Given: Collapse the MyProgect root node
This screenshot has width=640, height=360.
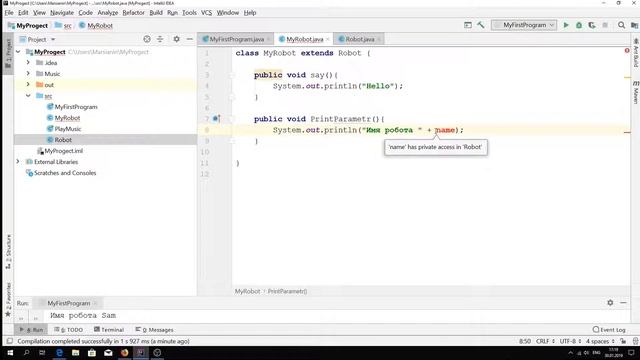Looking at the screenshot, I should [x=18, y=52].
